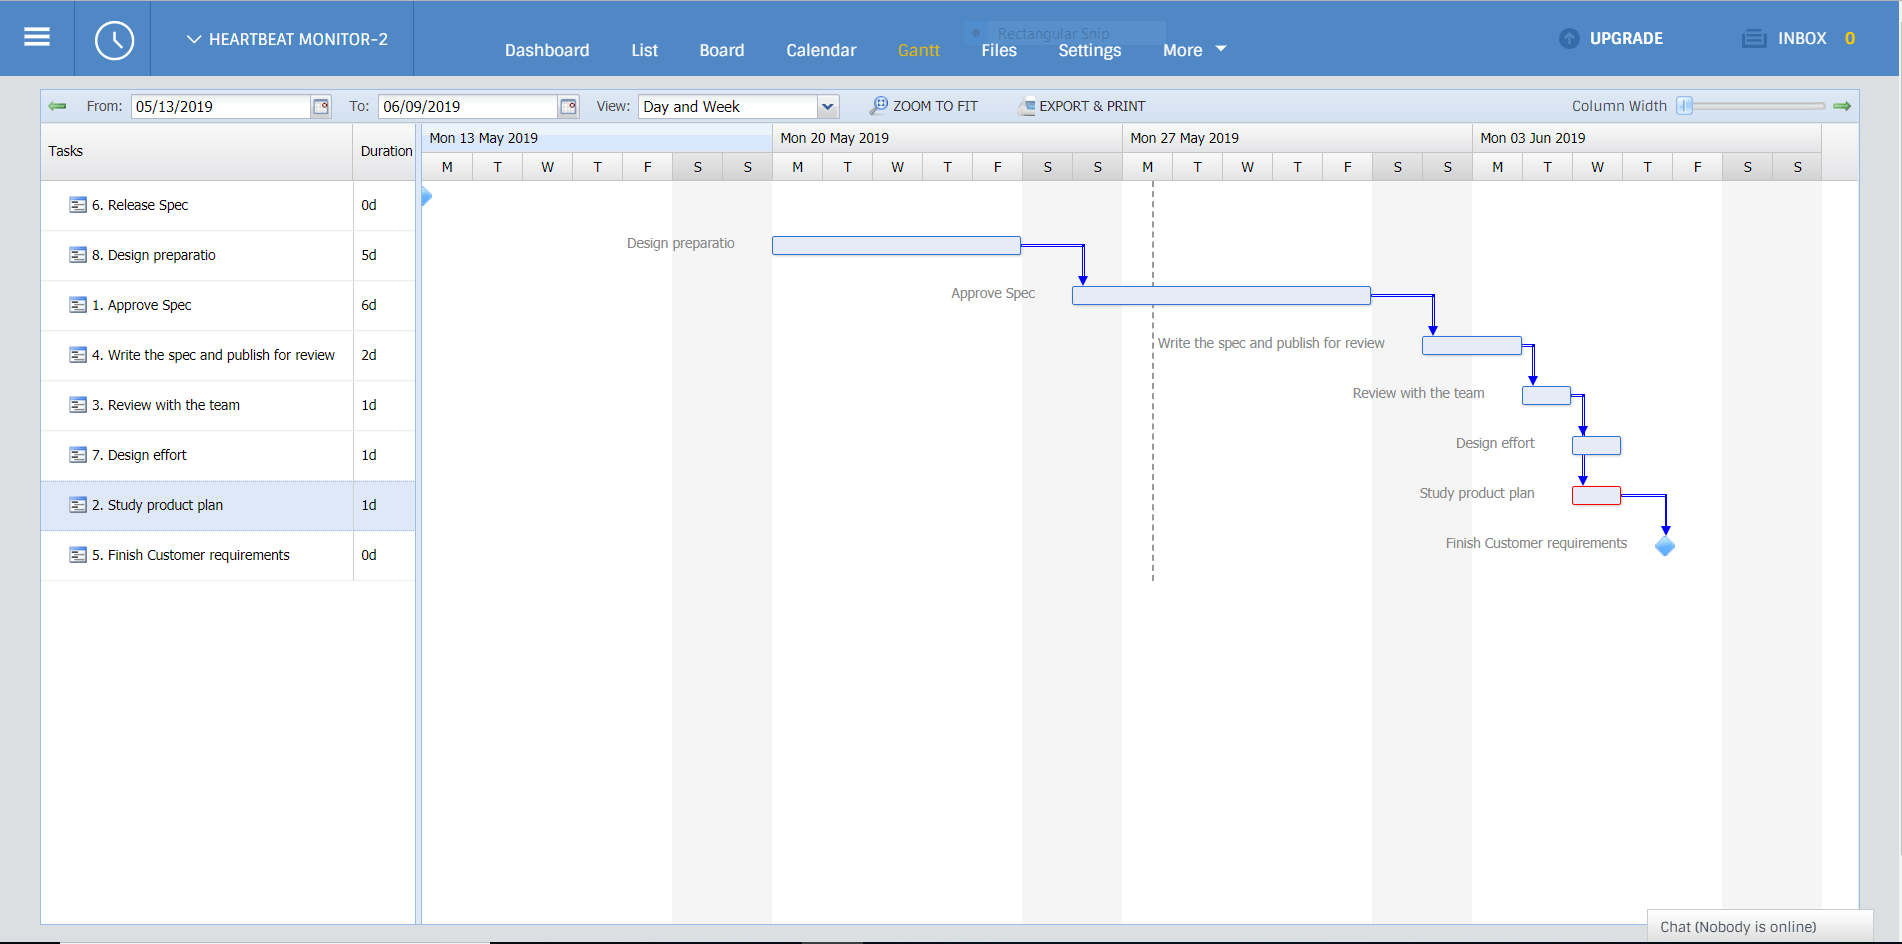This screenshot has width=1902, height=944.
Task: Click the From date input field
Action: coord(221,106)
